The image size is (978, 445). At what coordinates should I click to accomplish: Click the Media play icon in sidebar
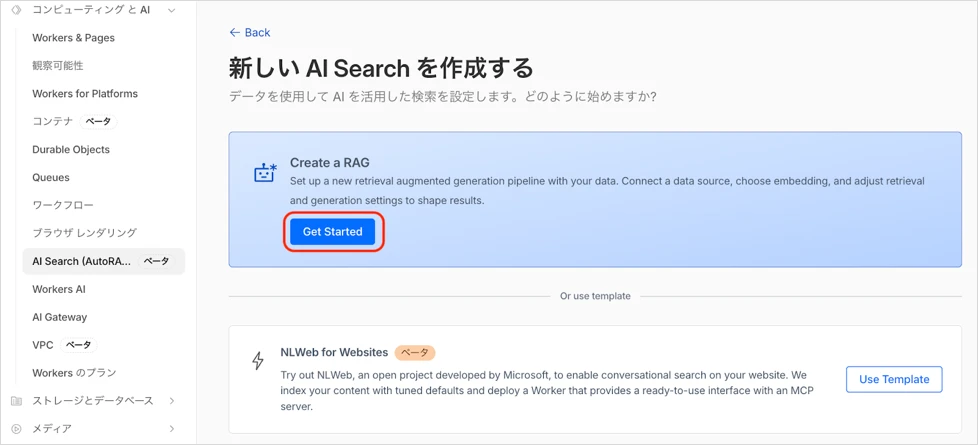[16, 429]
